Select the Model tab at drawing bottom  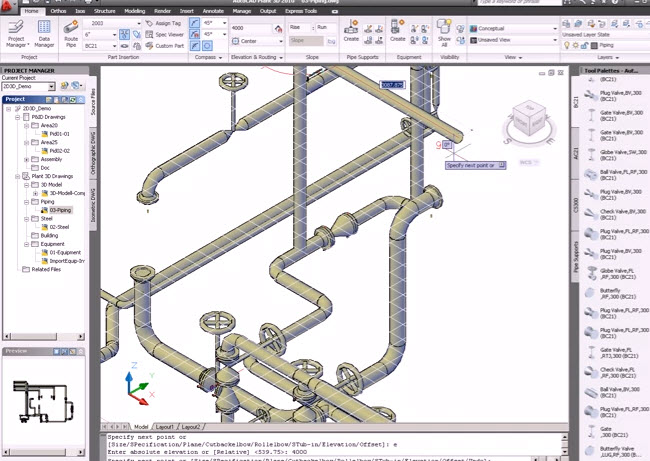(x=141, y=427)
